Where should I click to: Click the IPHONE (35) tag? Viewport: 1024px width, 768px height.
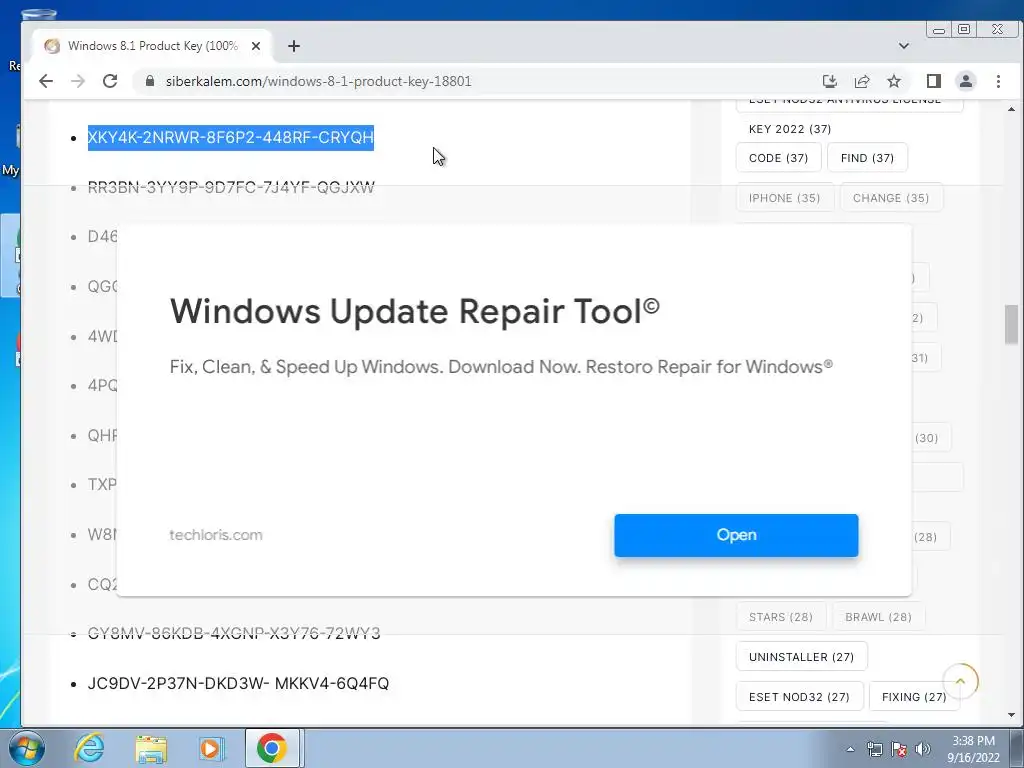point(784,198)
